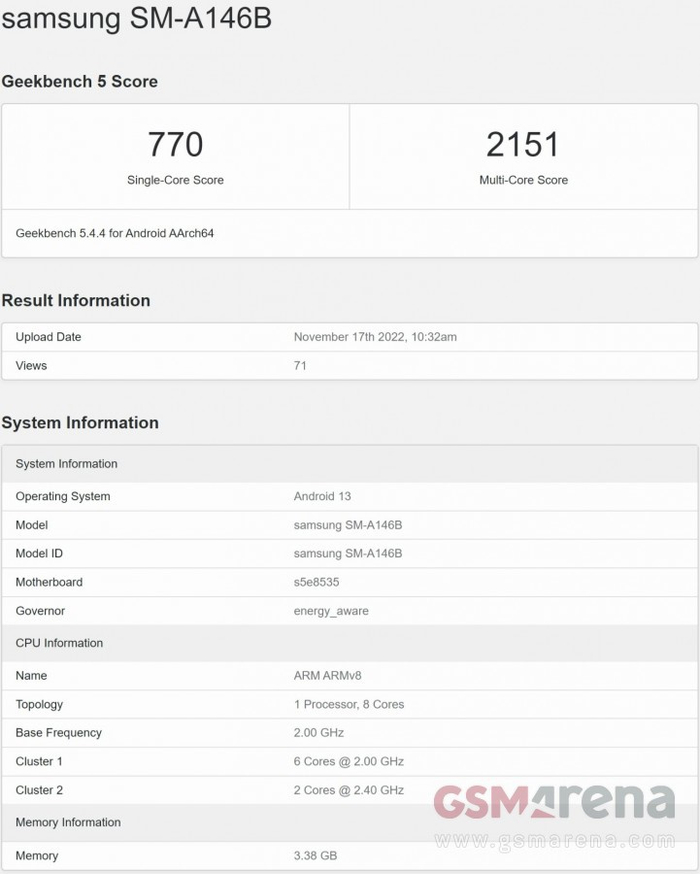
Task: Select samsung SM-A146B in the Model row
Action: [348, 525]
